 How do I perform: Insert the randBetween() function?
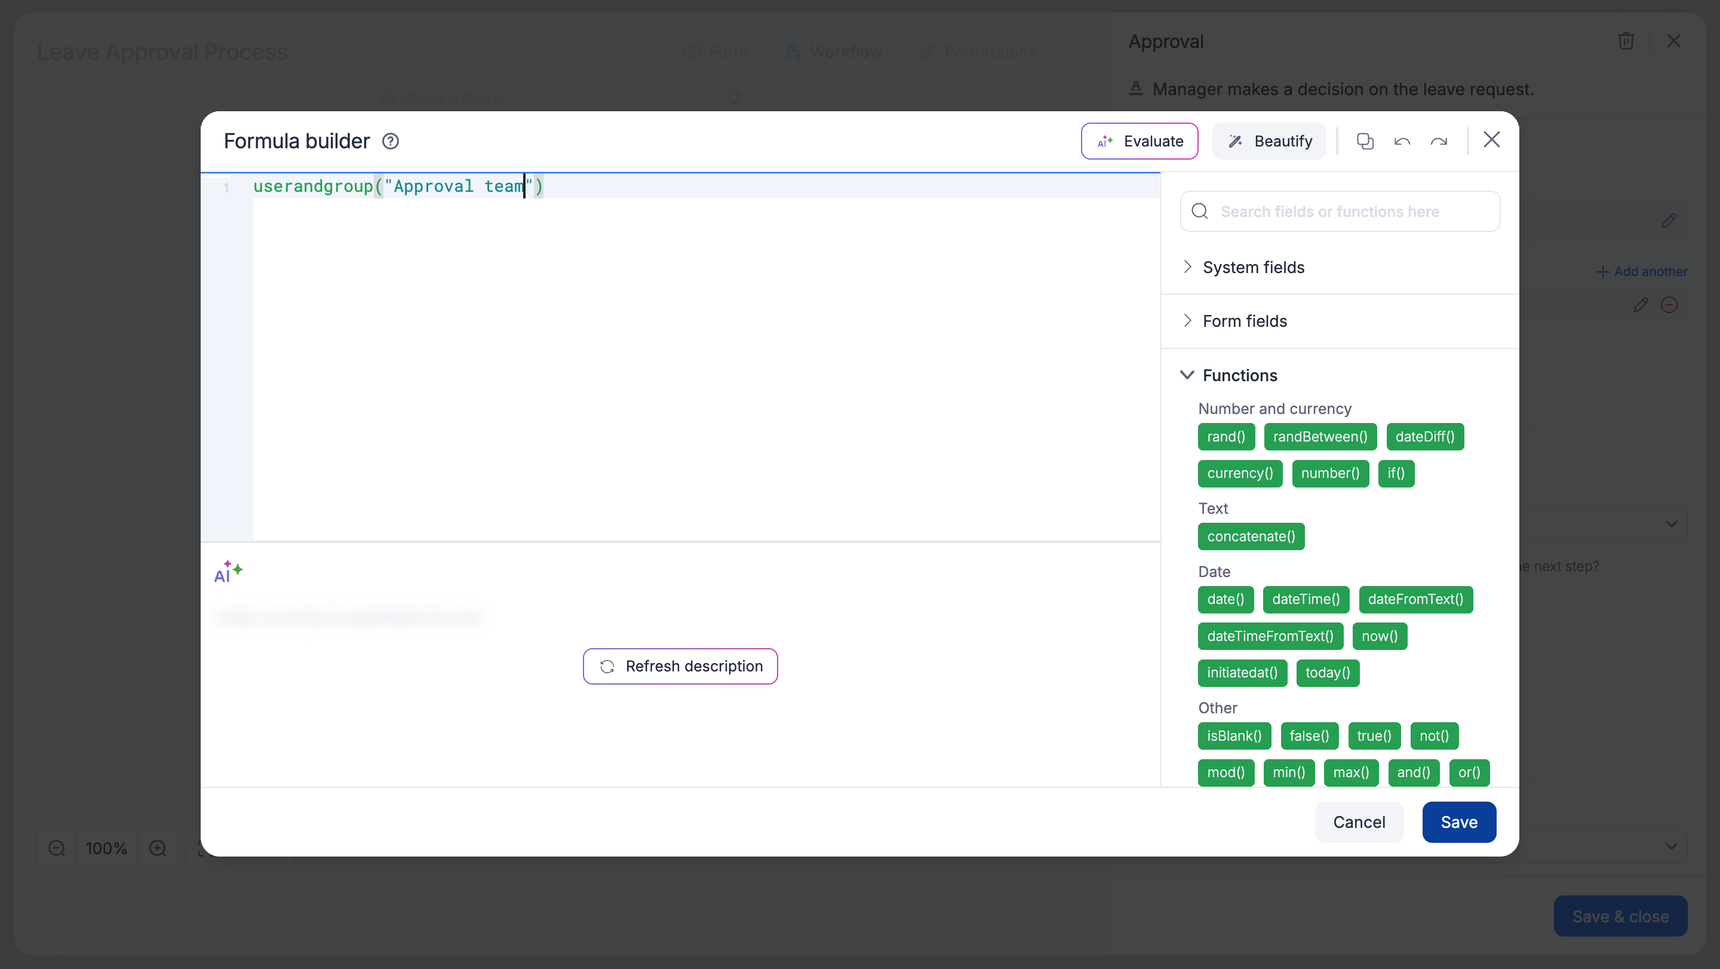(x=1320, y=437)
